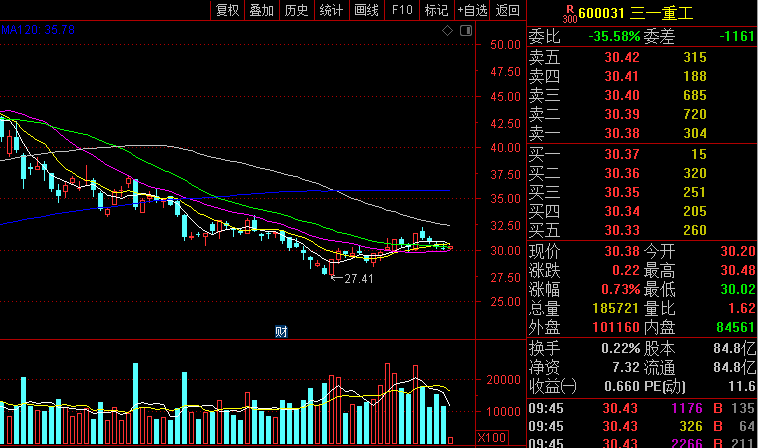This screenshot has height=448, width=758.
Task: Click PE(动) value 11.6
Action: (742, 386)
